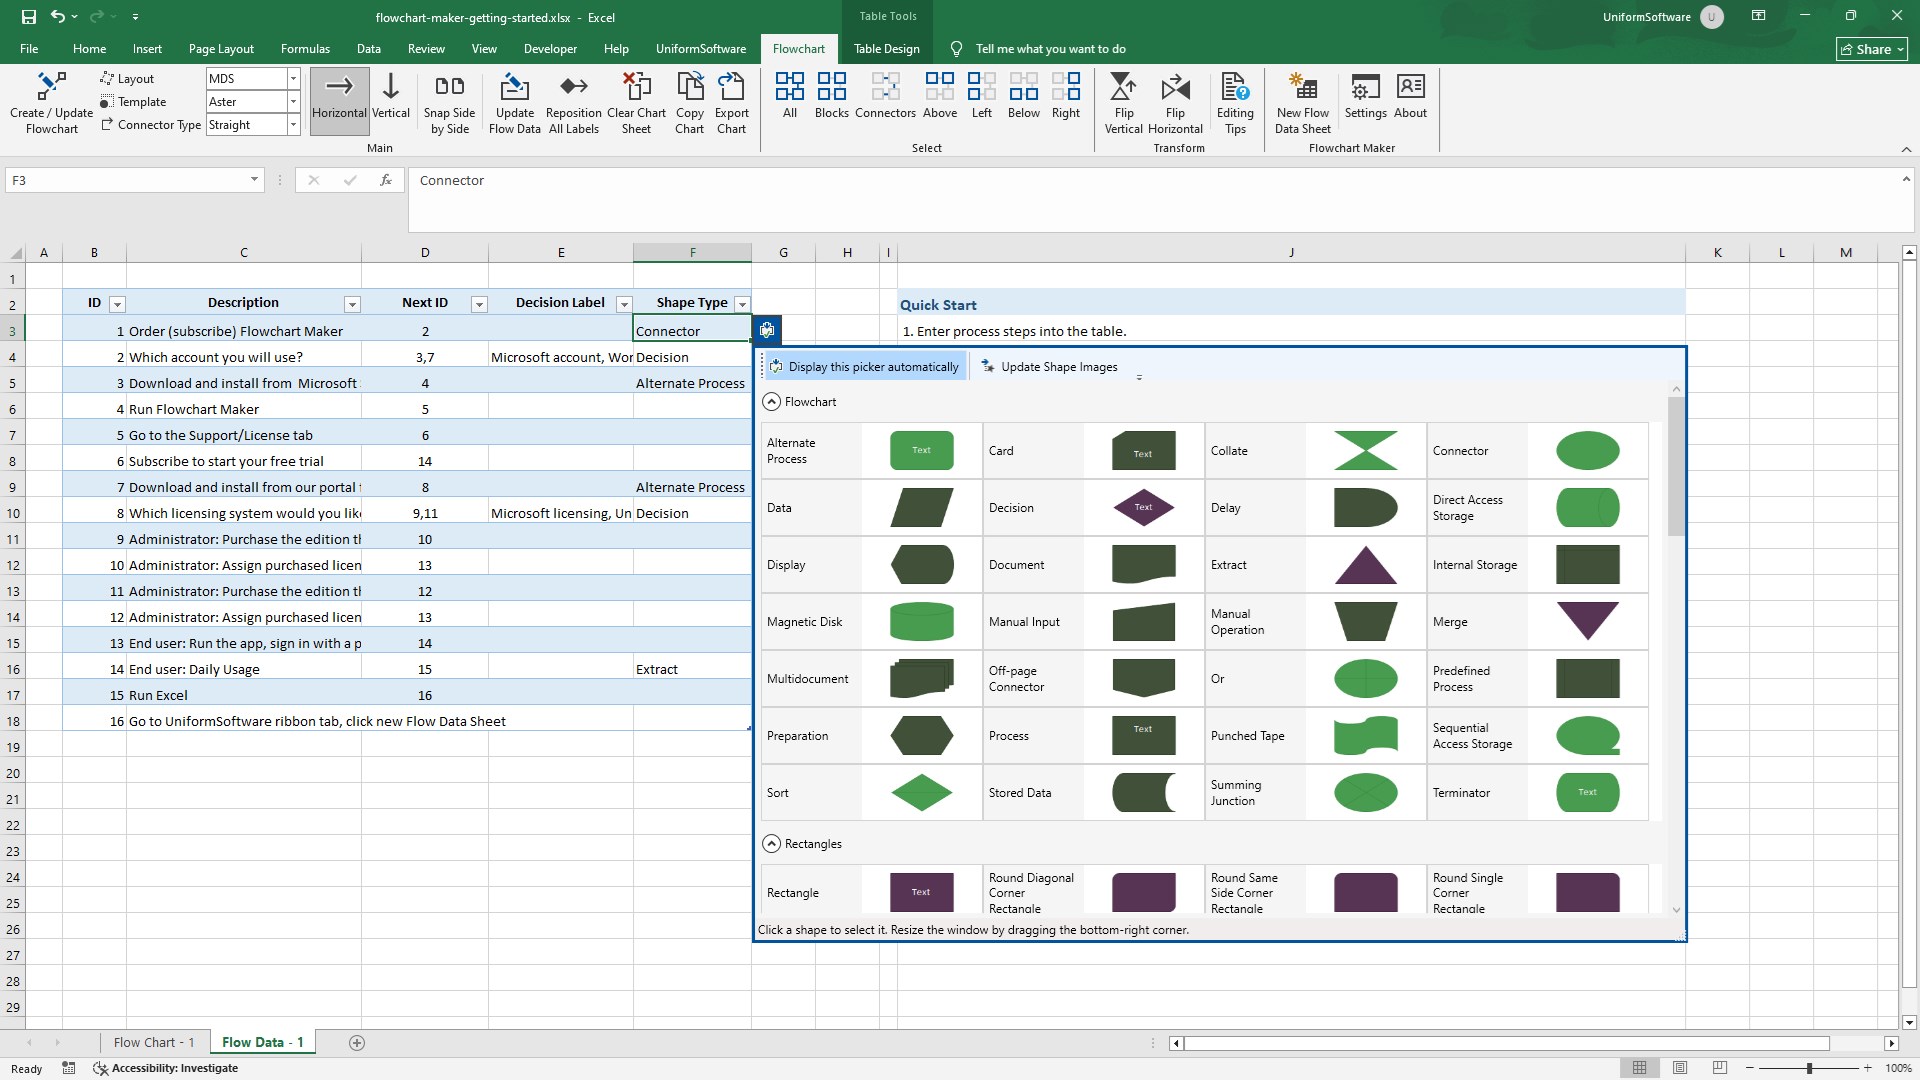The width and height of the screenshot is (1920, 1080).
Task: Click Clear Chart Sheet icon
Action: [x=636, y=89]
